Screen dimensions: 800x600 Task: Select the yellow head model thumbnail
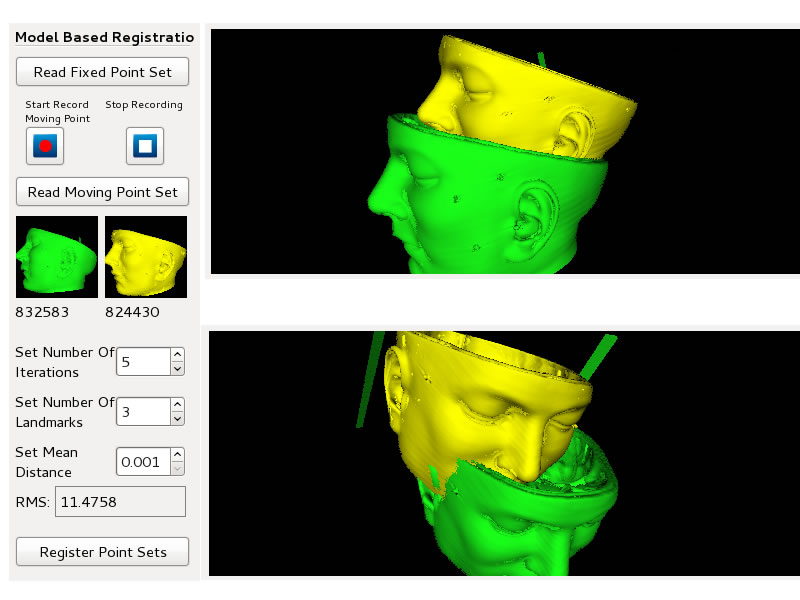pyautogui.click(x=146, y=257)
